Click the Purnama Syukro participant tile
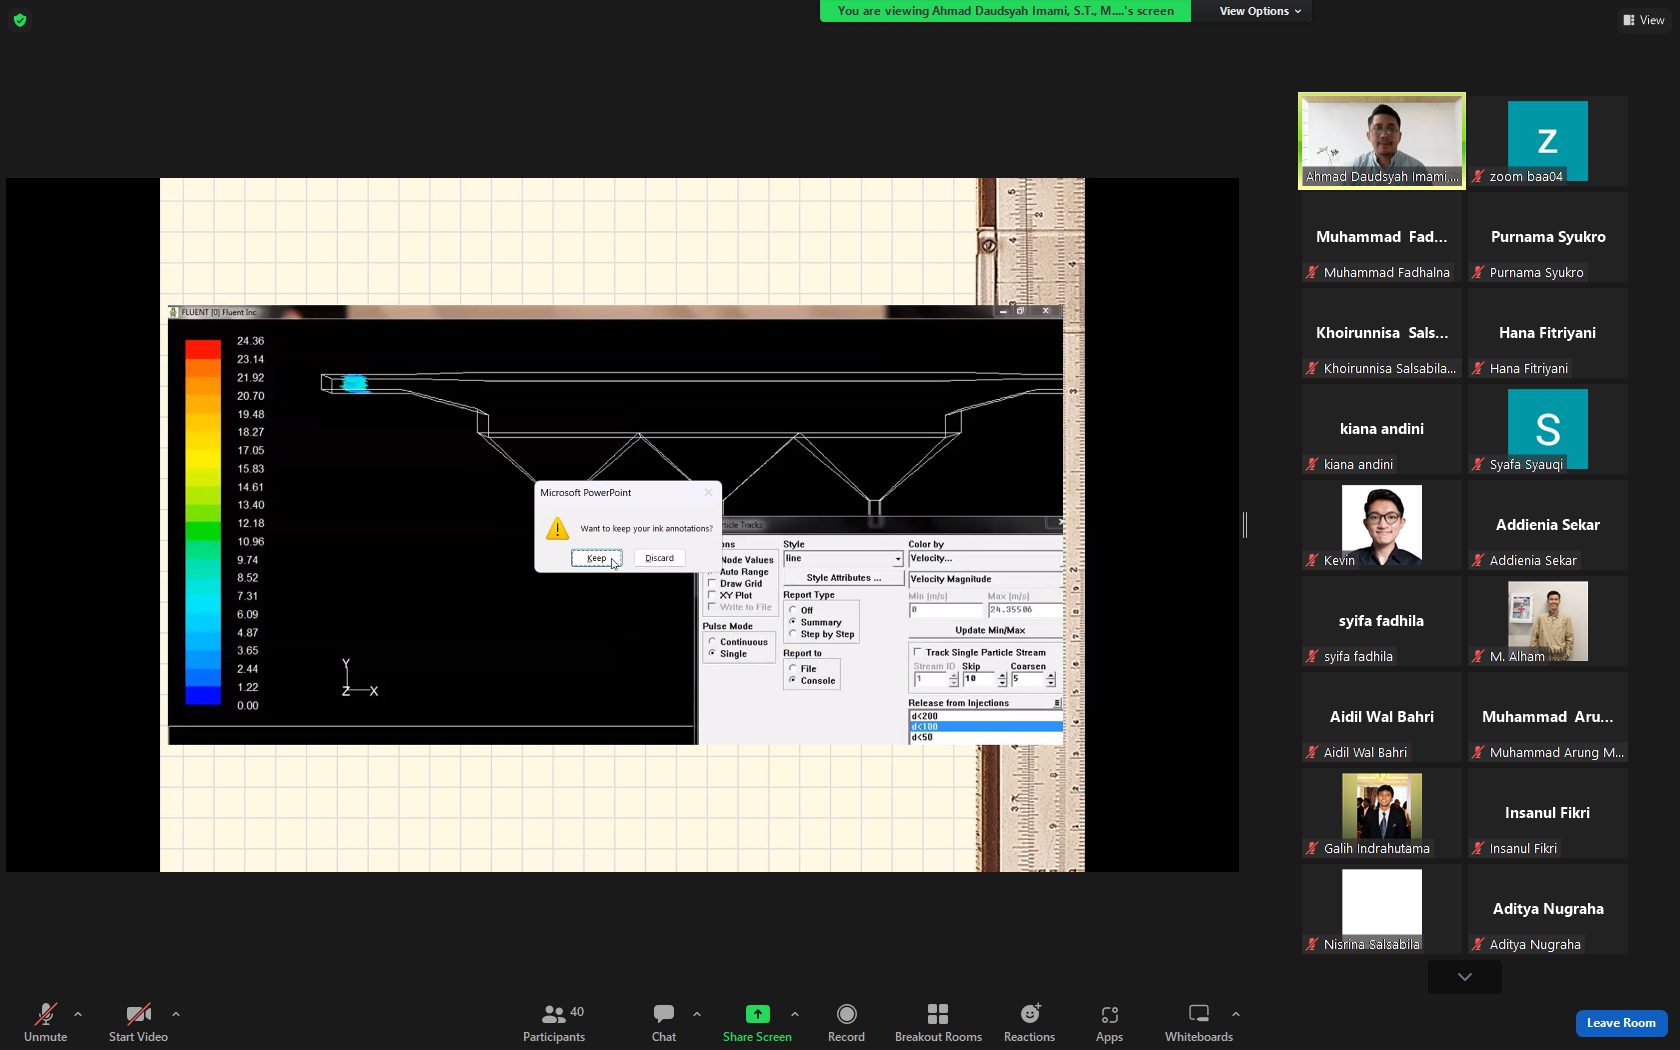Screen dimensions: 1680x1050 click(1548, 237)
